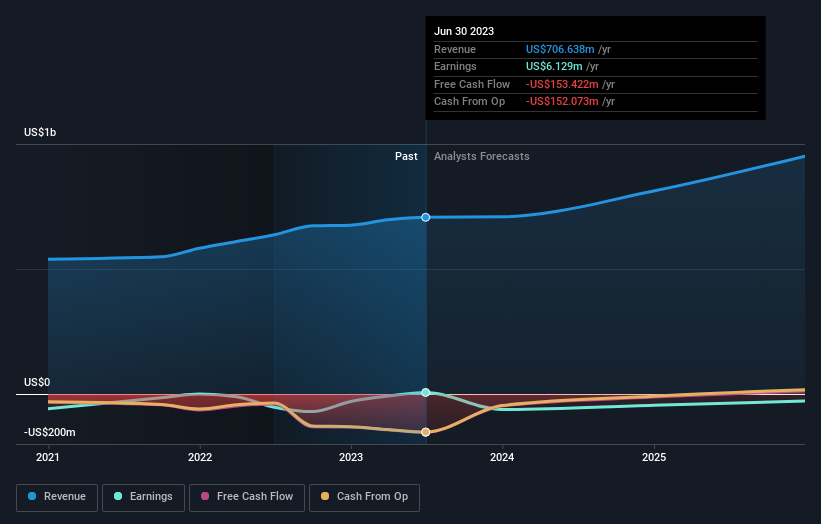Click the Revenue row label in tooltip
This screenshot has width=821, height=524.
point(455,49)
